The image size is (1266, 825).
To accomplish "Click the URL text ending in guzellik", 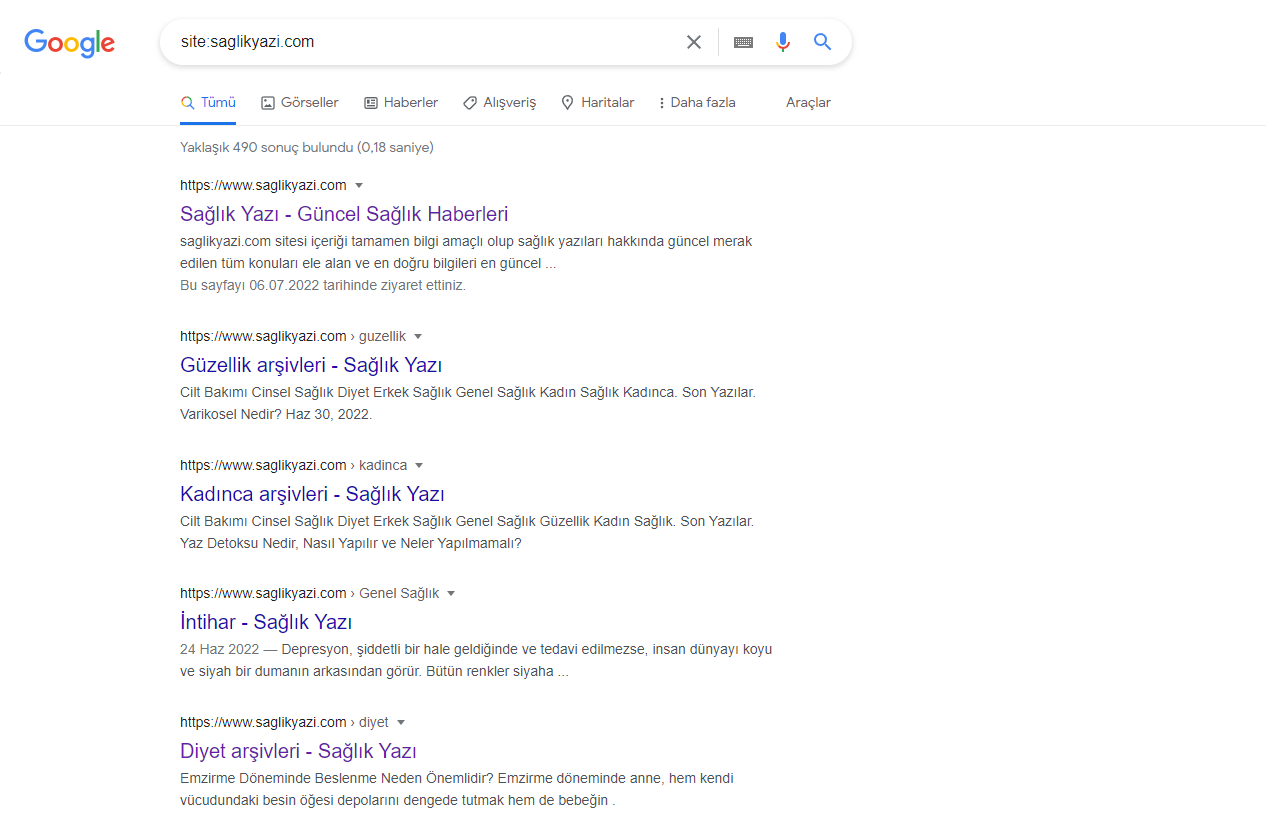I will click(293, 336).
